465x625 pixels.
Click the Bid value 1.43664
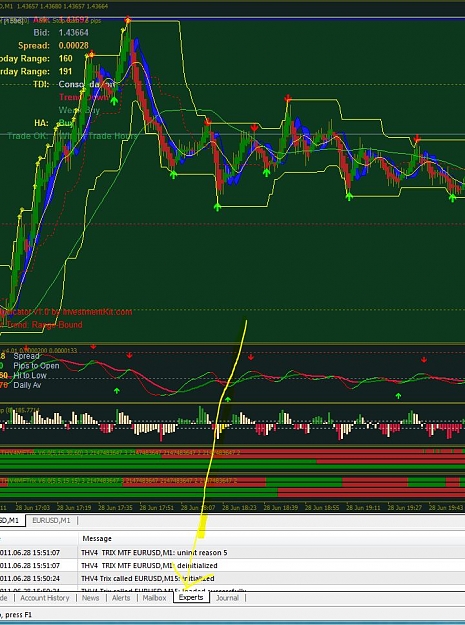coord(74,33)
